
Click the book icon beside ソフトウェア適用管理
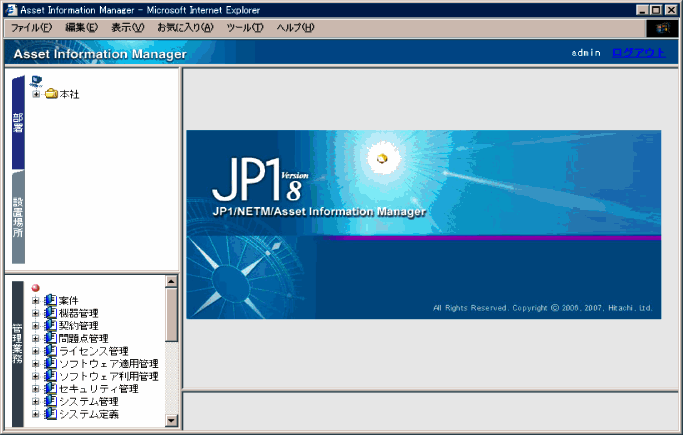[x=51, y=363]
